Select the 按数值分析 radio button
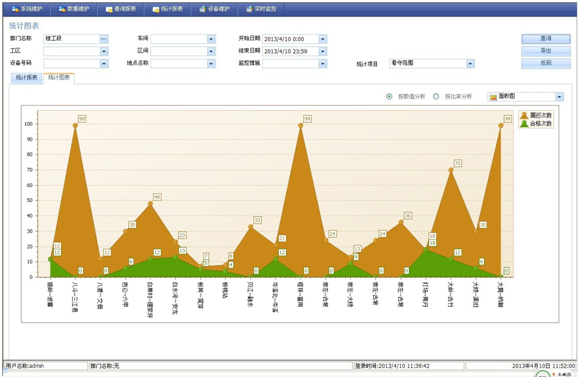The width and height of the screenshot is (580, 379). [389, 97]
